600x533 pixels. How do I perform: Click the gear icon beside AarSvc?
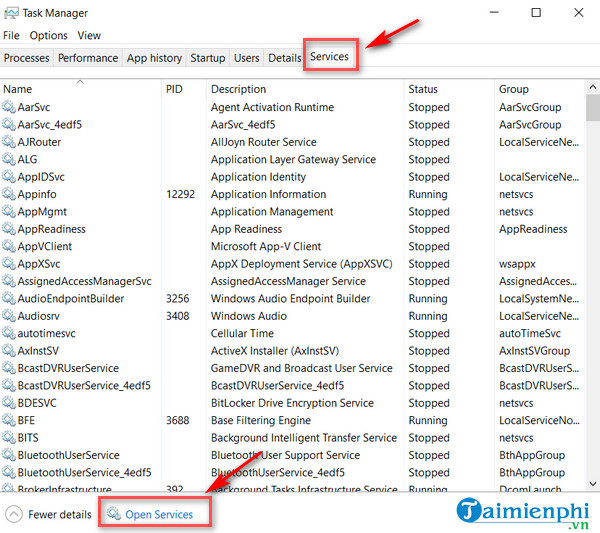click(9, 107)
